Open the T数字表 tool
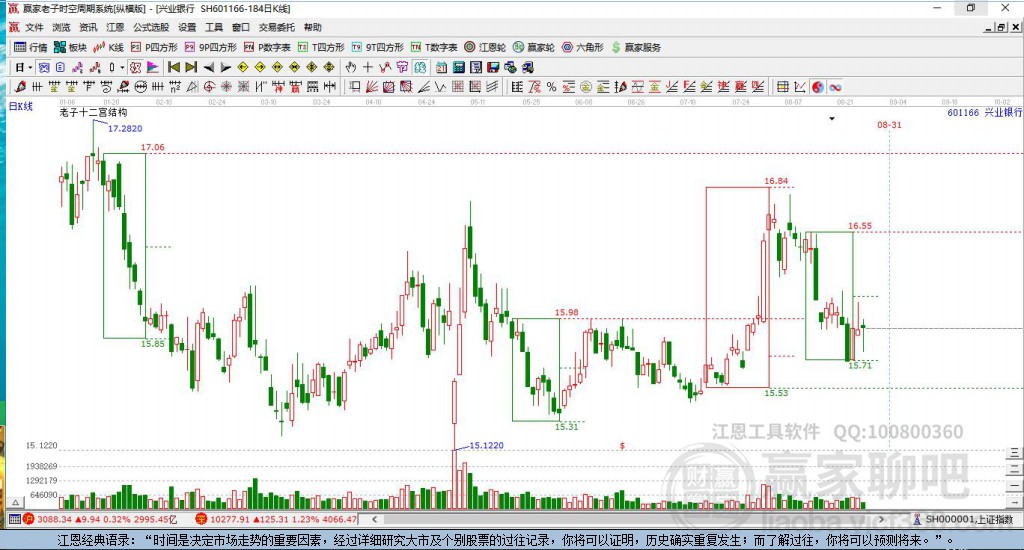The image size is (1024, 550). point(434,47)
